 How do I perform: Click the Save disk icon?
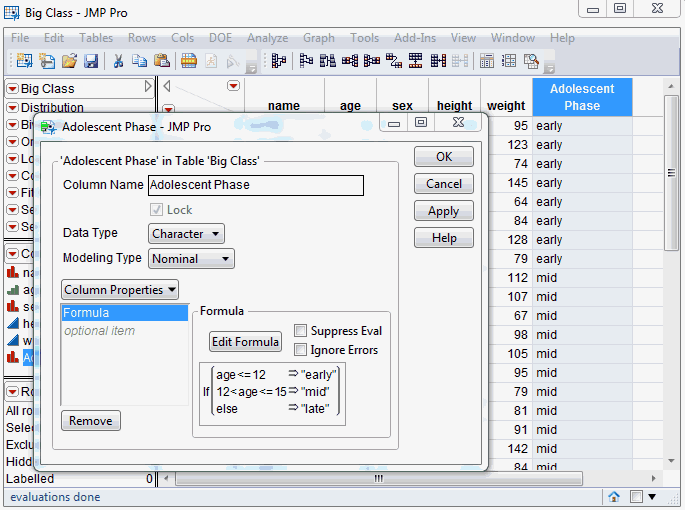(x=91, y=61)
